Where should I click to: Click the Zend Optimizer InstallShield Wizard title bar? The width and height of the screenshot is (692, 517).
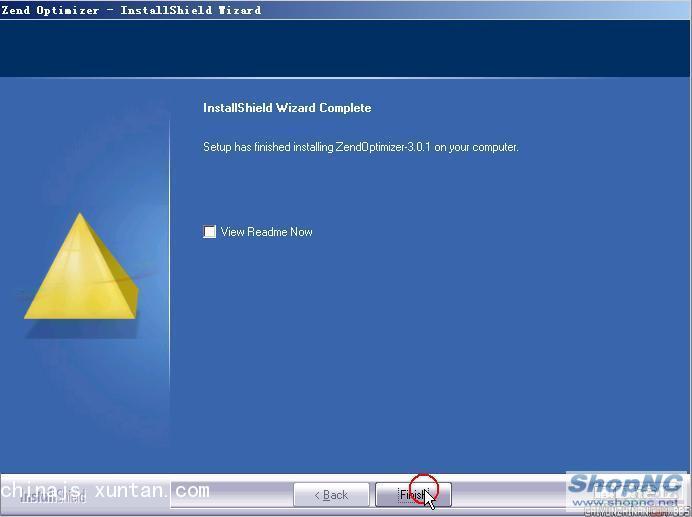click(x=346, y=10)
